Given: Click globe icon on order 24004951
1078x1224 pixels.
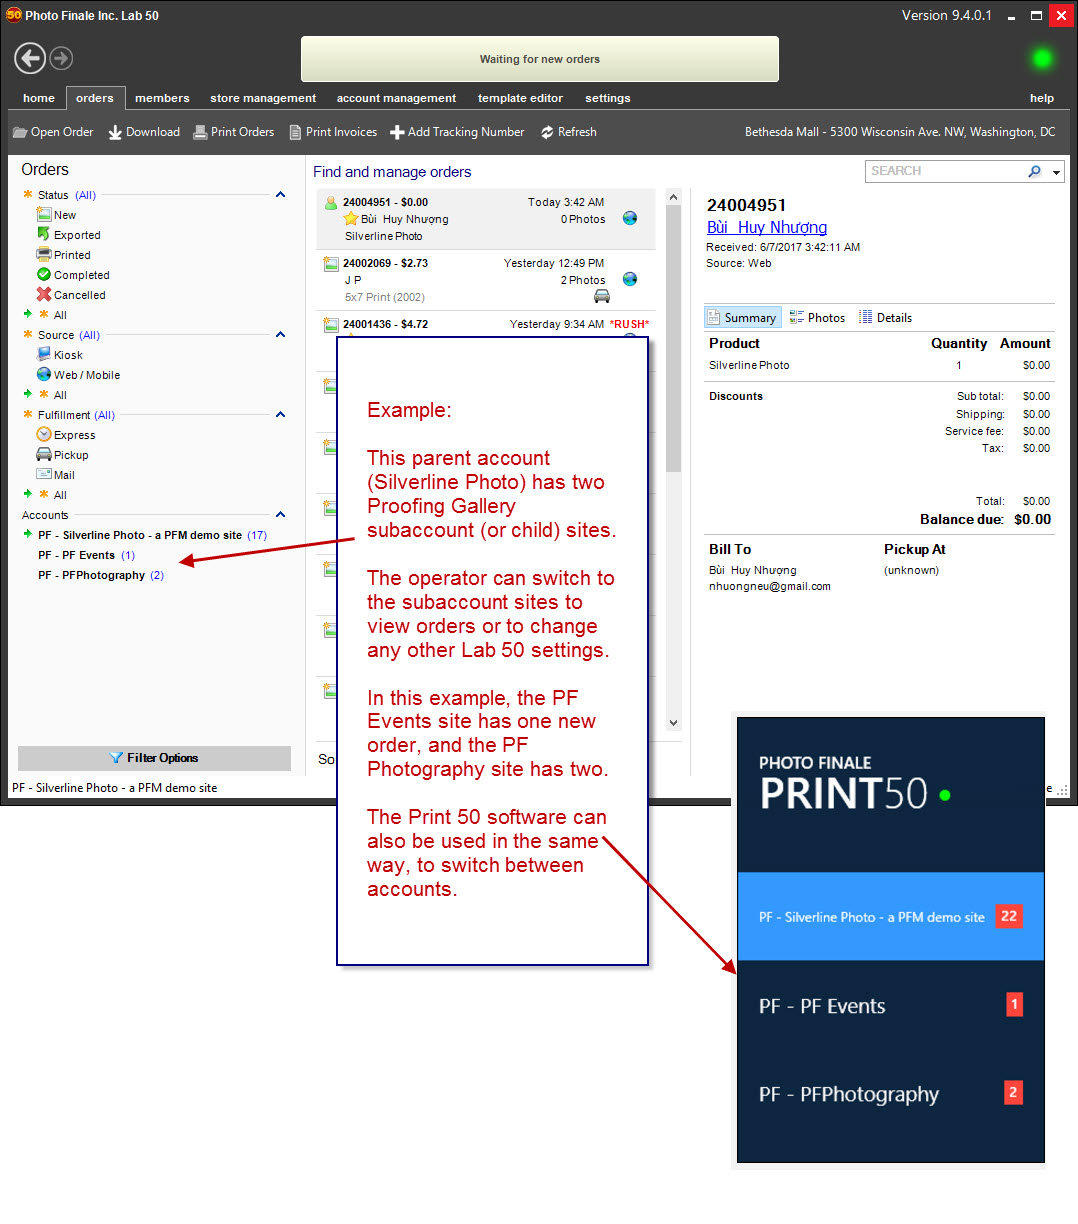Looking at the screenshot, I should click(x=630, y=218).
